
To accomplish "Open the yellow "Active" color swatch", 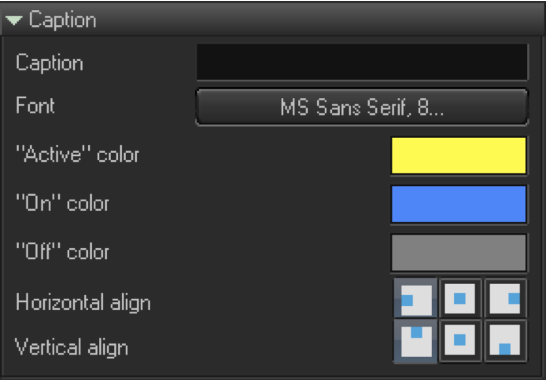I will tap(459, 155).
